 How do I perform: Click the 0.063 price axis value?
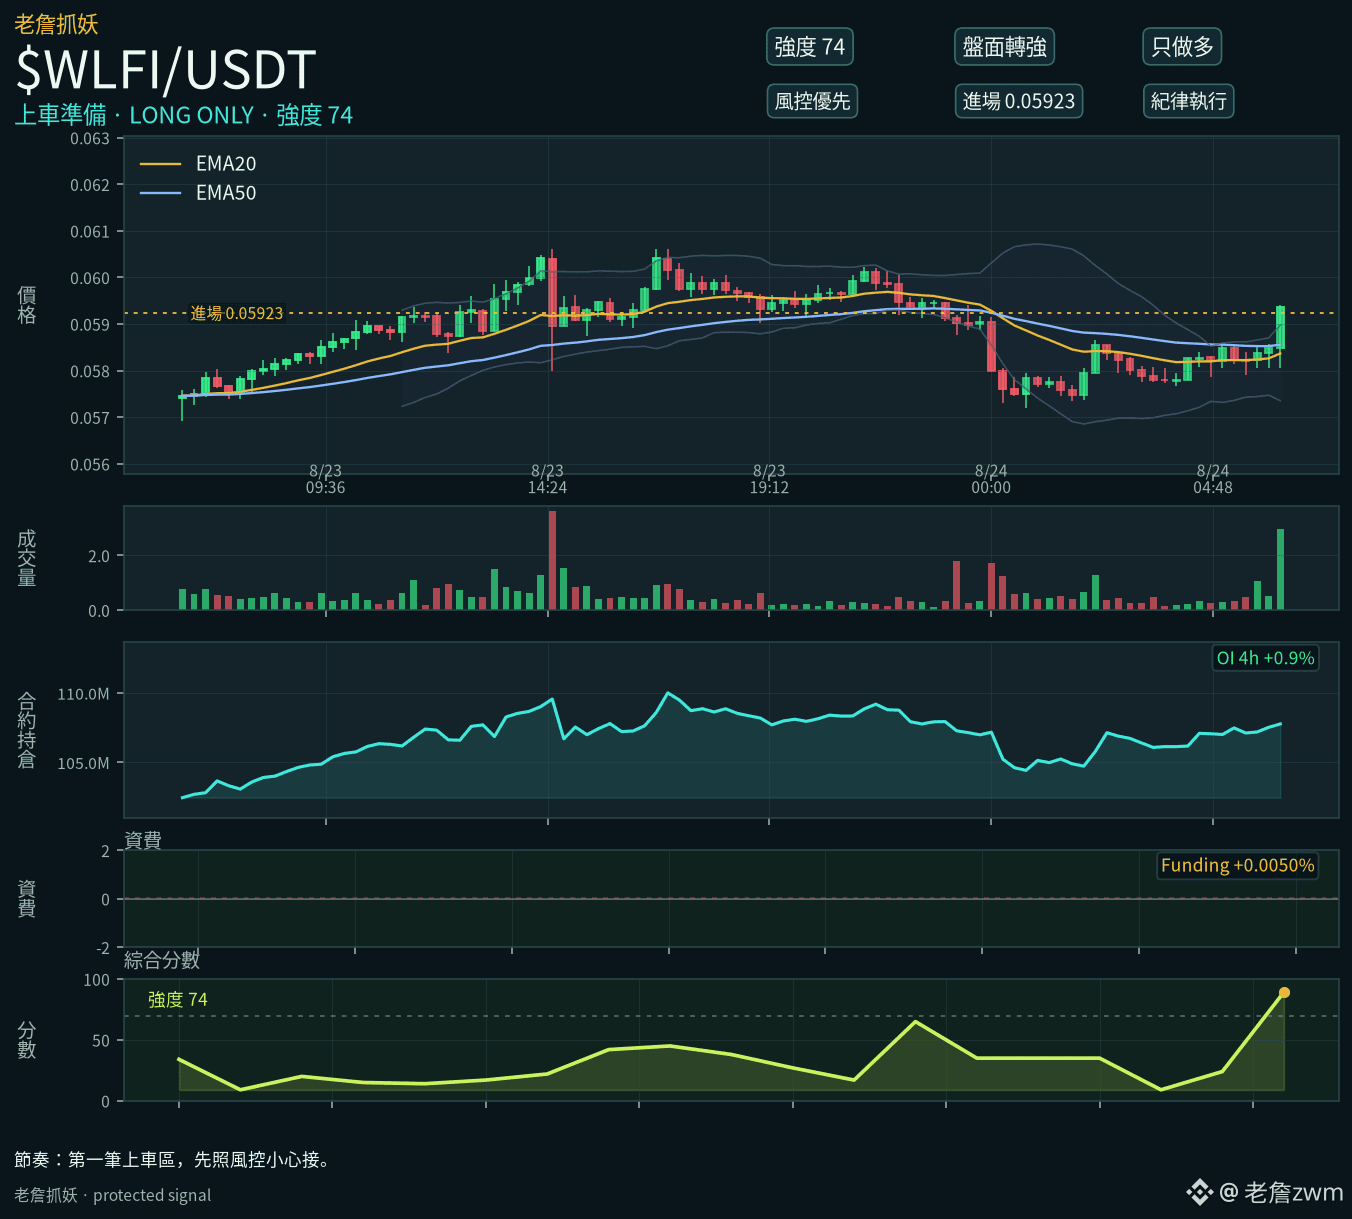90,139
